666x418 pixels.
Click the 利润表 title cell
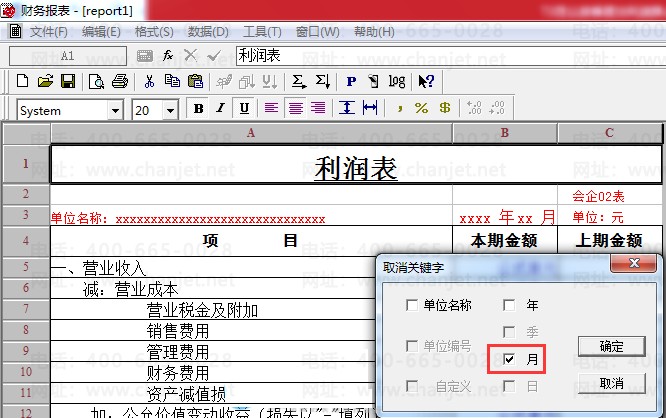(356, 165)
